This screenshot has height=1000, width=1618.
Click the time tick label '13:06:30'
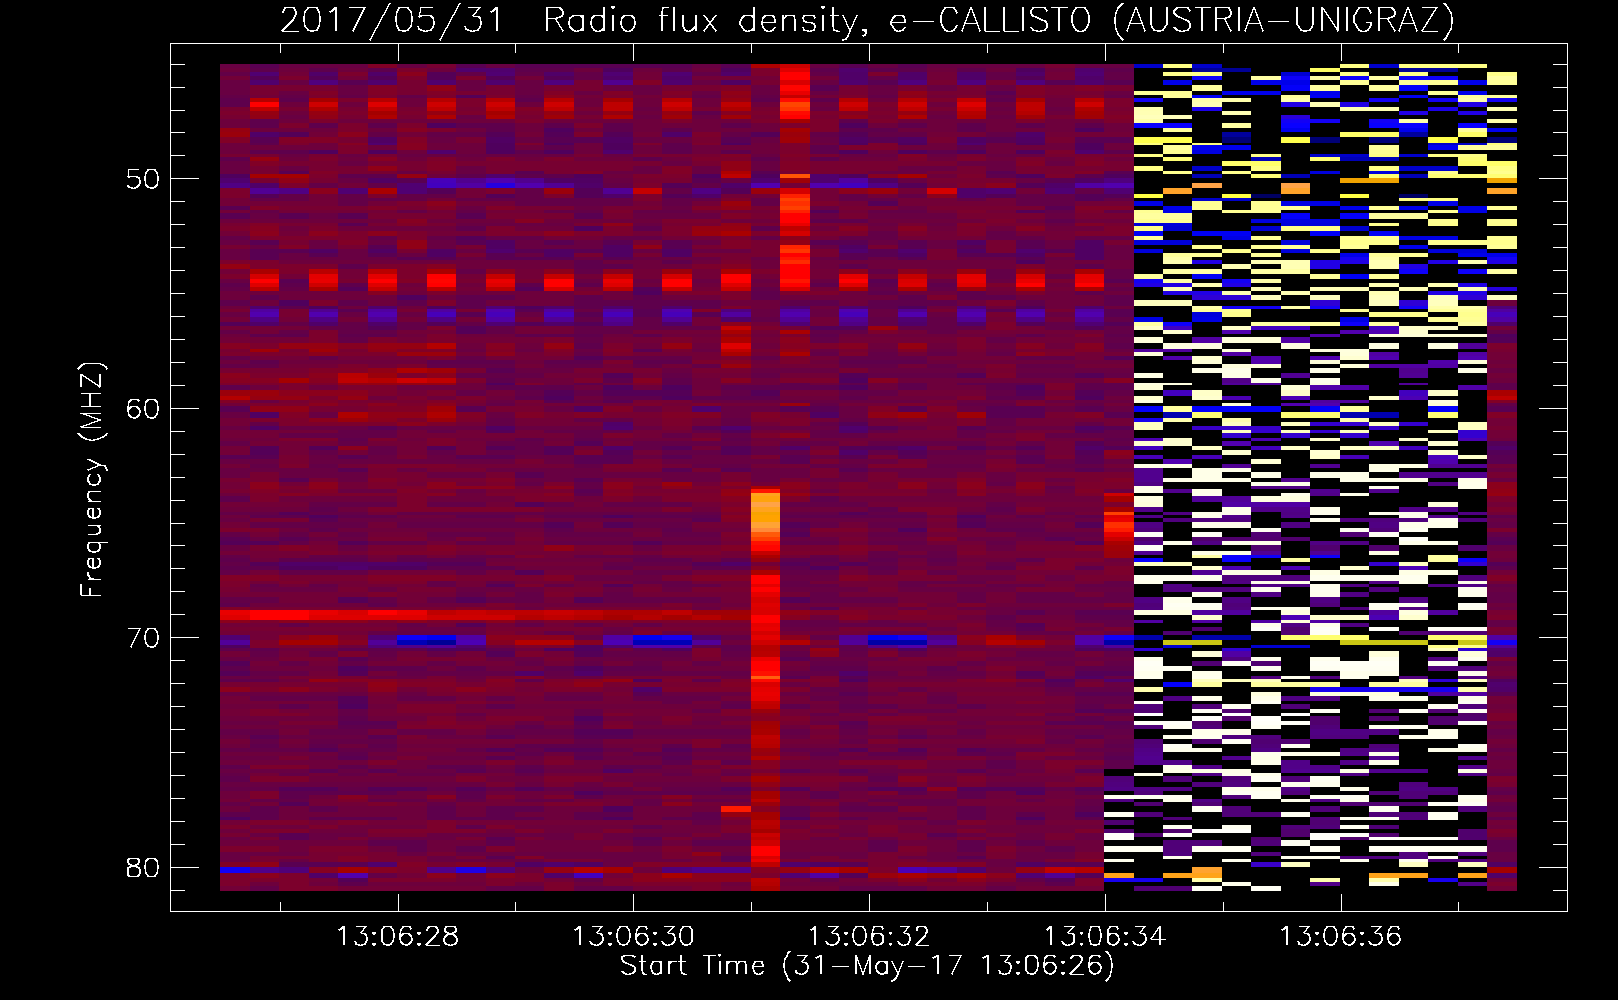pos(633,937)
